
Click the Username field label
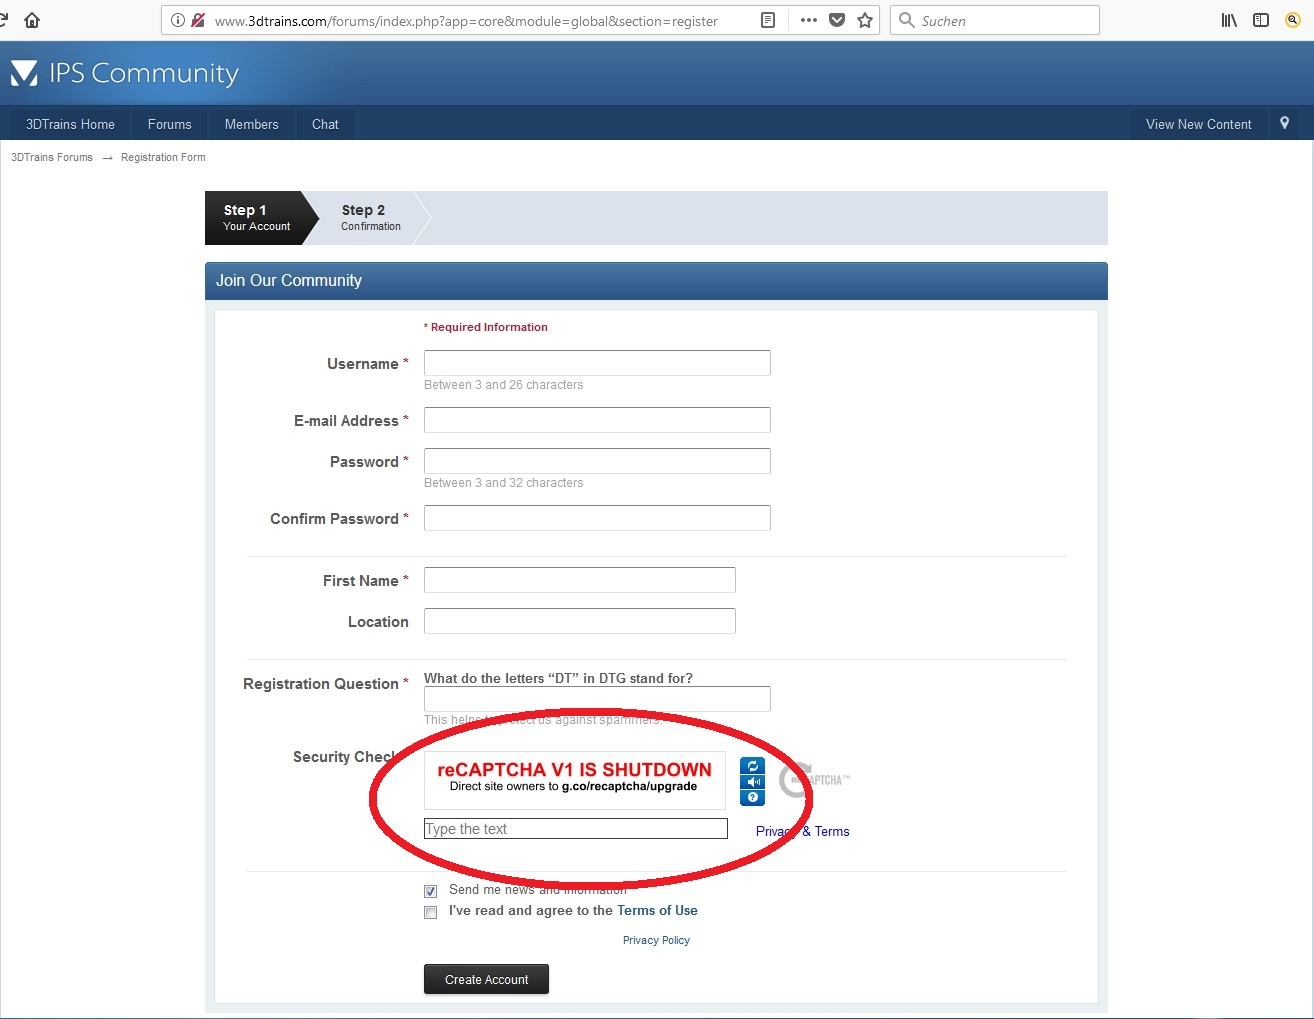tap(363, 364)
